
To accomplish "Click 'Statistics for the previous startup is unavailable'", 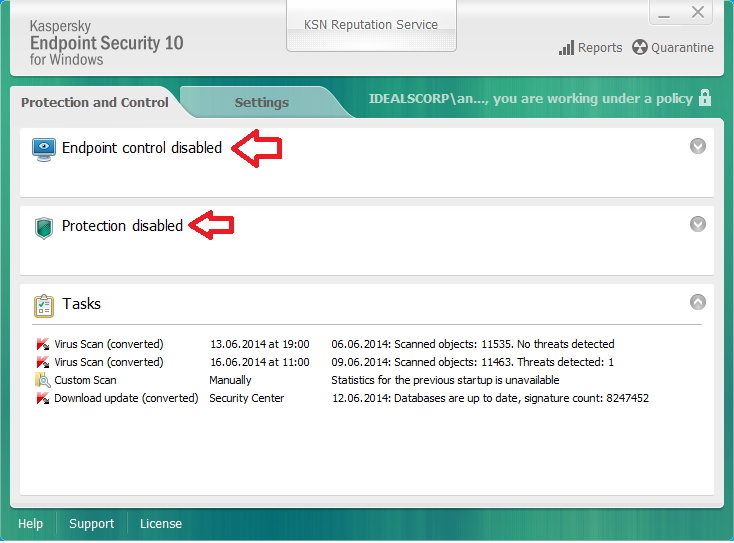I will click(445, 380).
